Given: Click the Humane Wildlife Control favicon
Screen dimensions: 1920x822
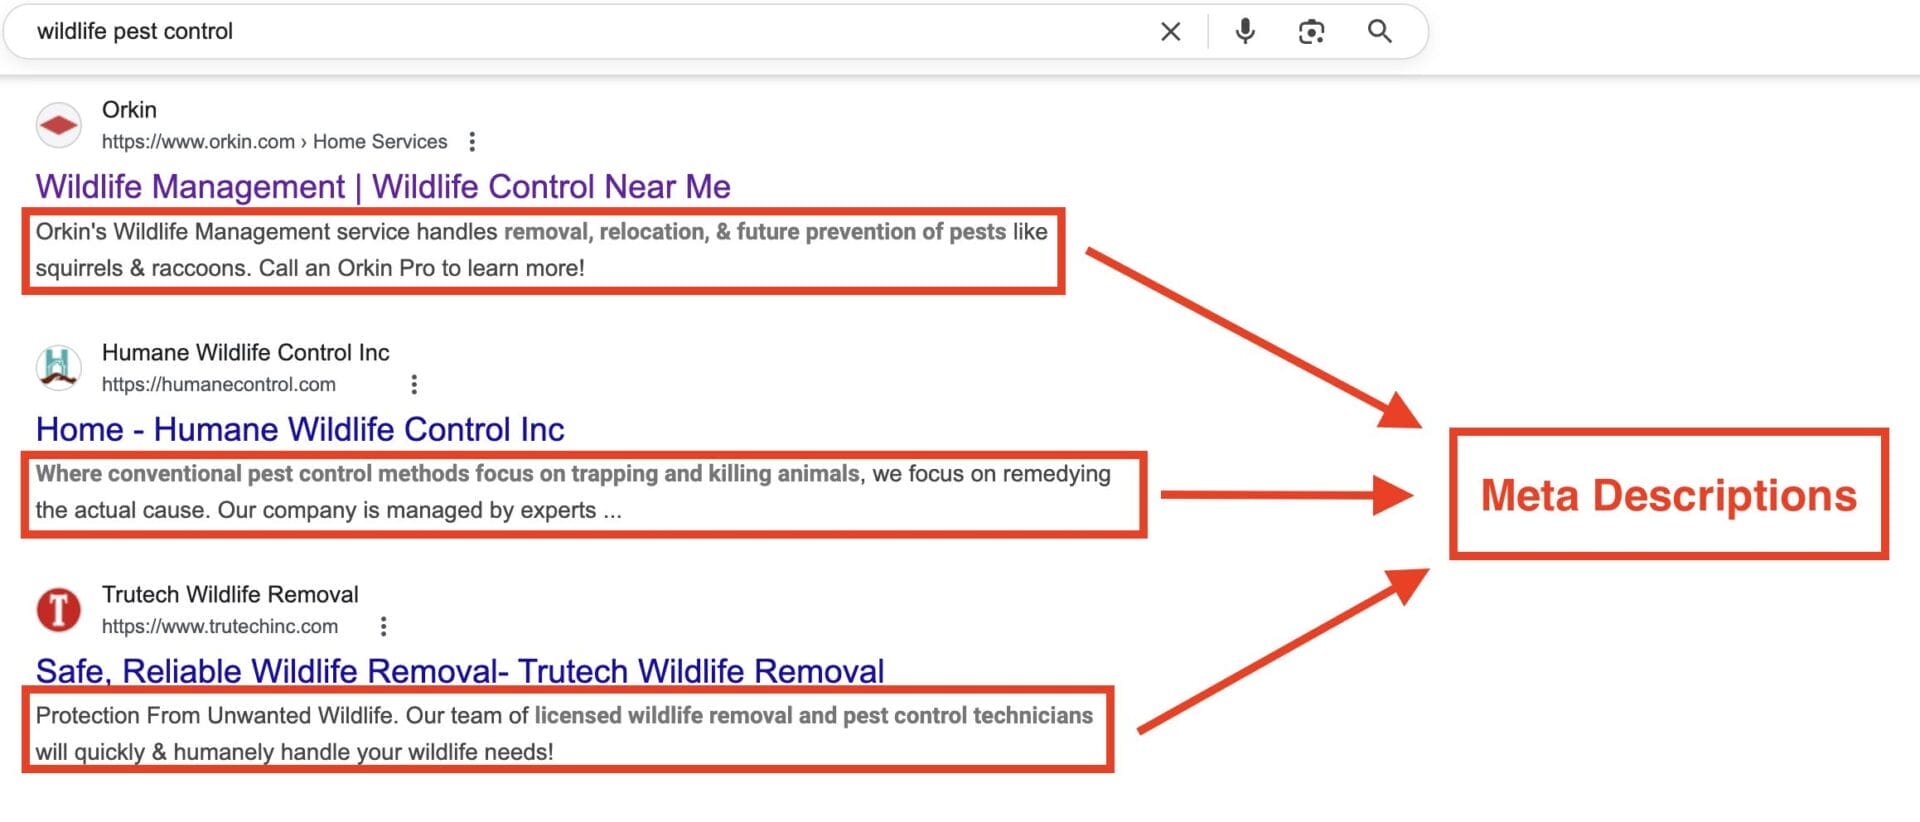Looking at the screenshot, I should click(x=59, y=367).
